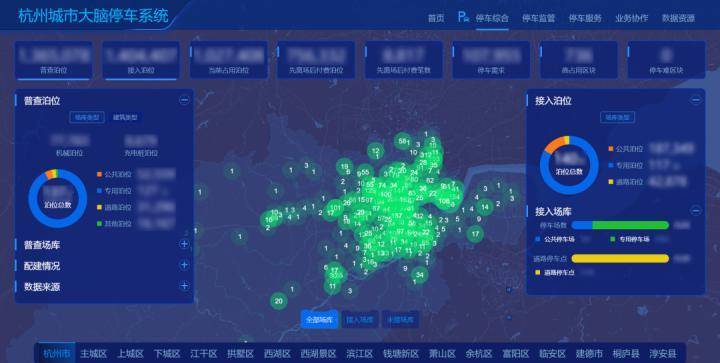Click map cluster marker labeled 34
Screen dimensions: 720x363
(419, 275)
